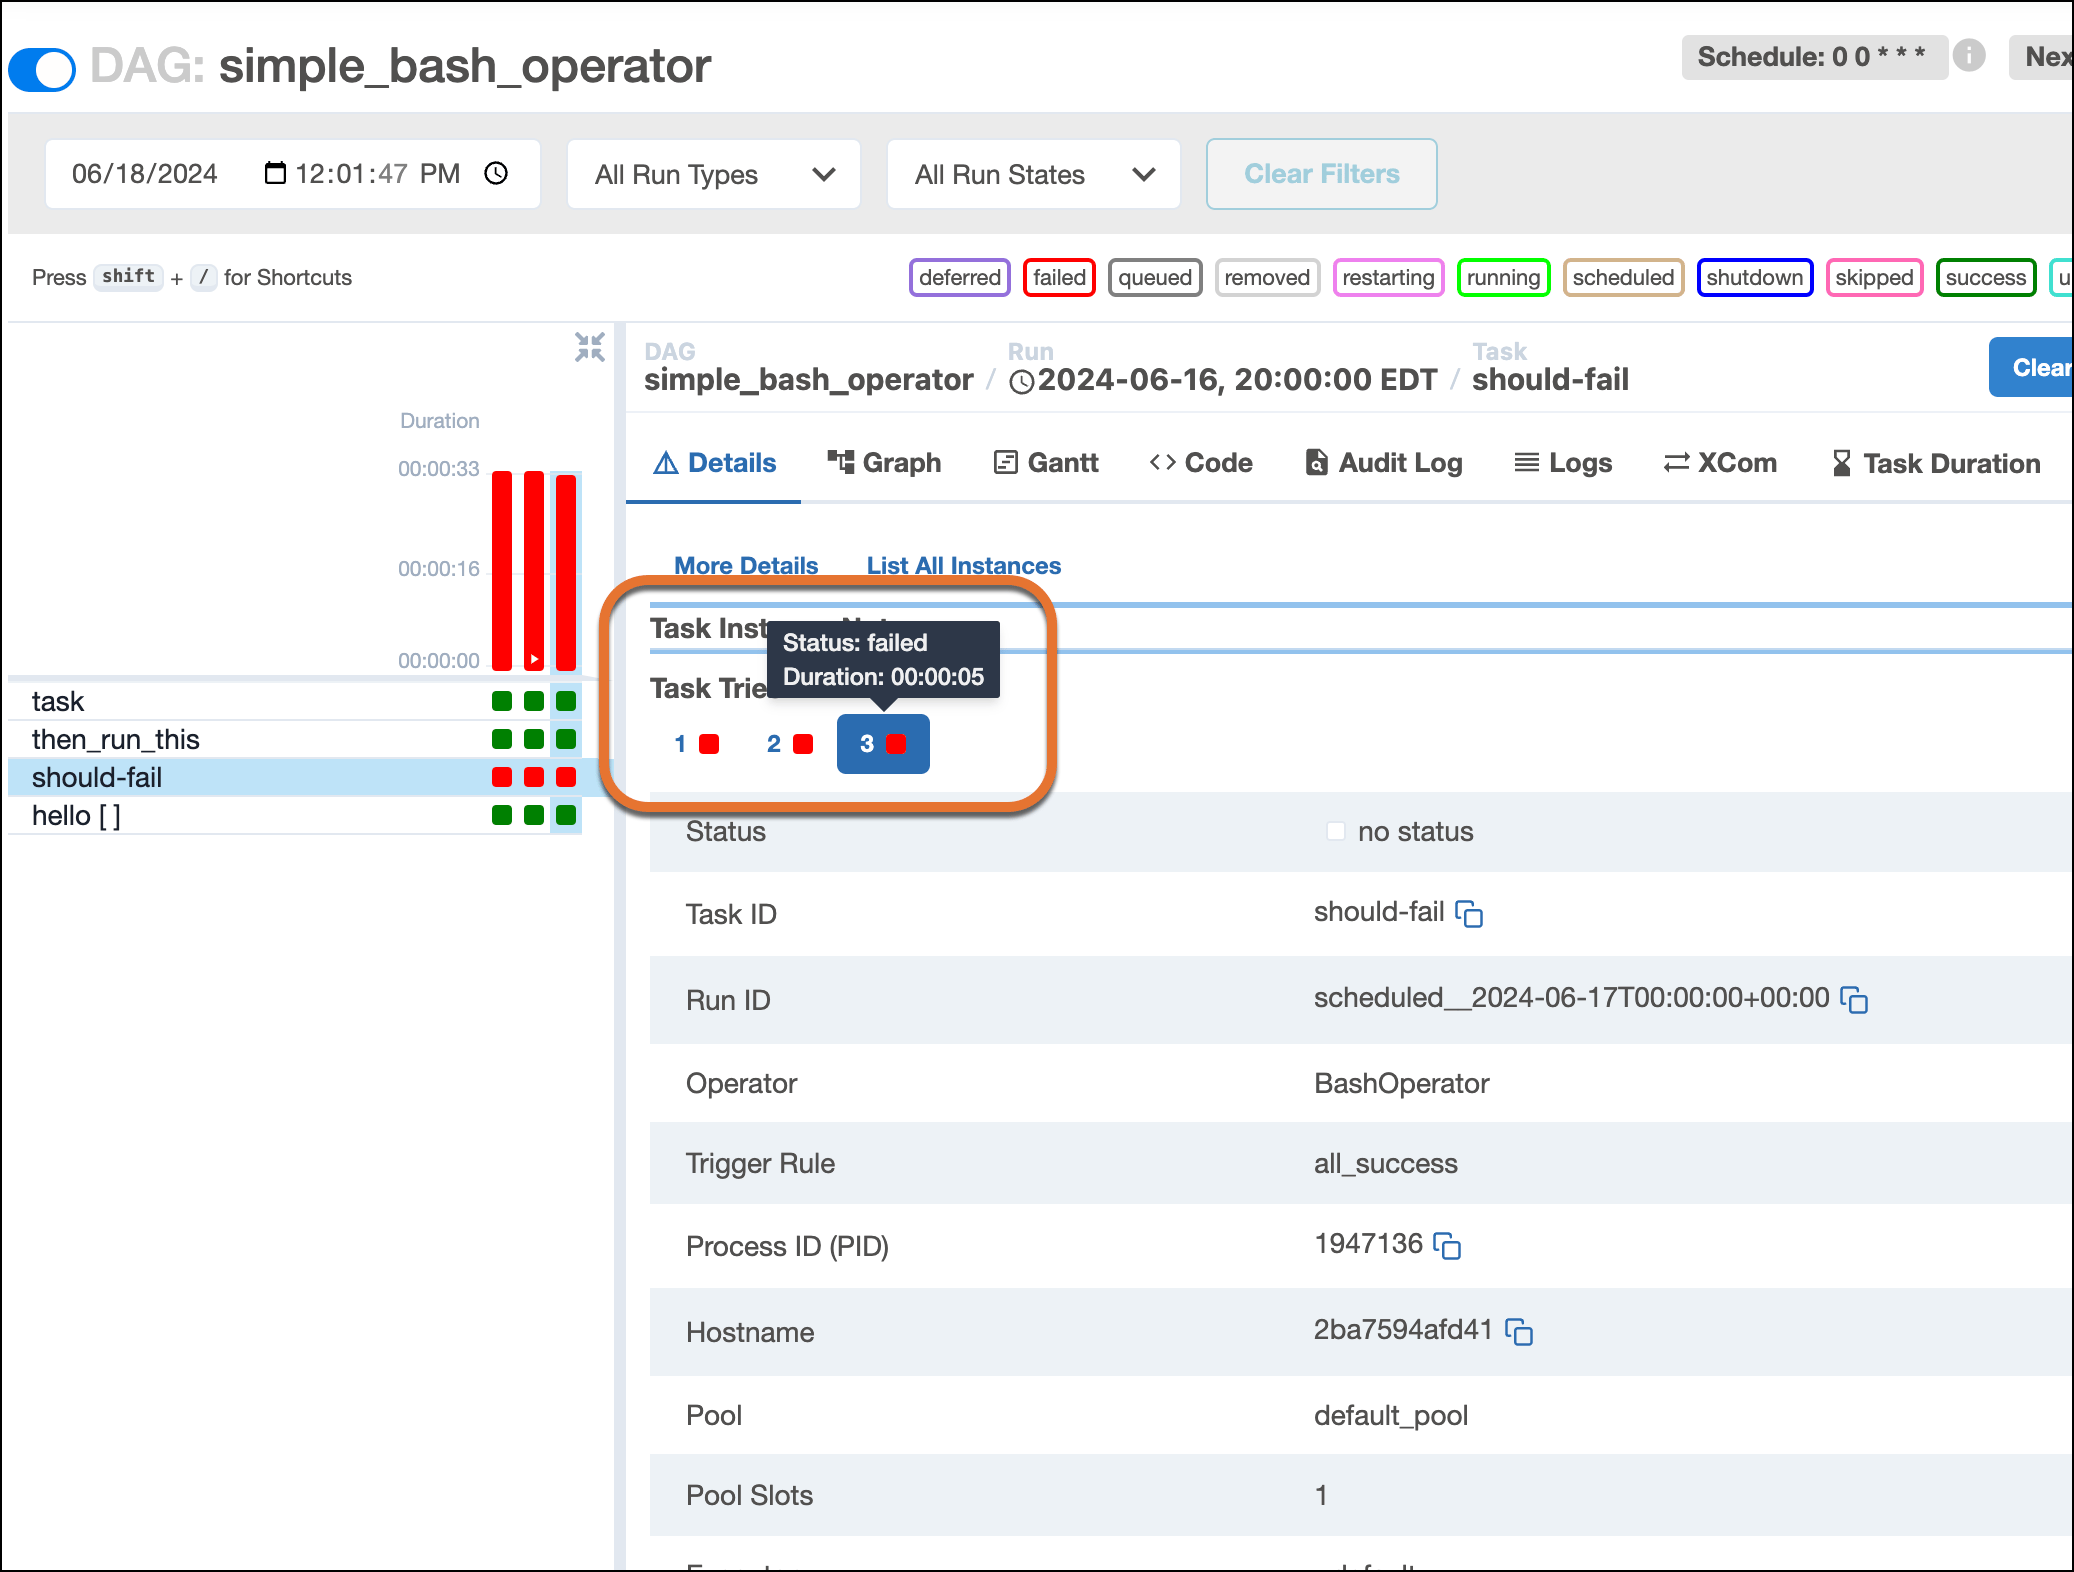Click the schedule info icon
Viewport: 2074px width, 1572px height.
pos(1969,56)
